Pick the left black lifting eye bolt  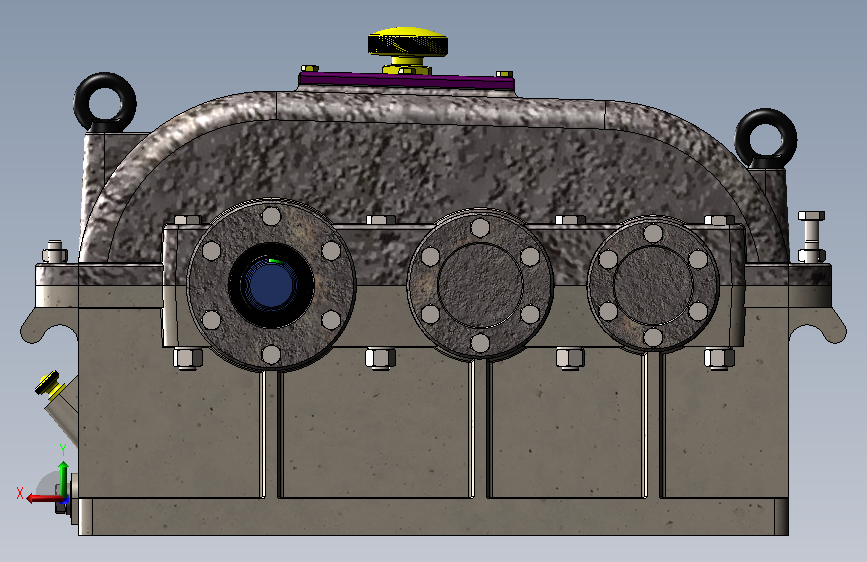coord(105,102)
